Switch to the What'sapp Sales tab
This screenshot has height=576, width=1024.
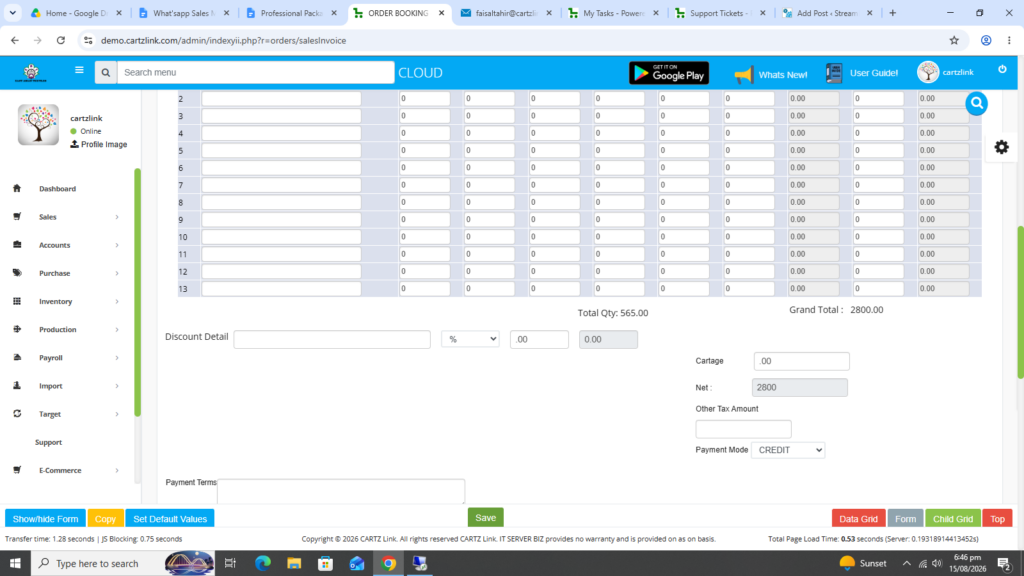coord(184,13)
